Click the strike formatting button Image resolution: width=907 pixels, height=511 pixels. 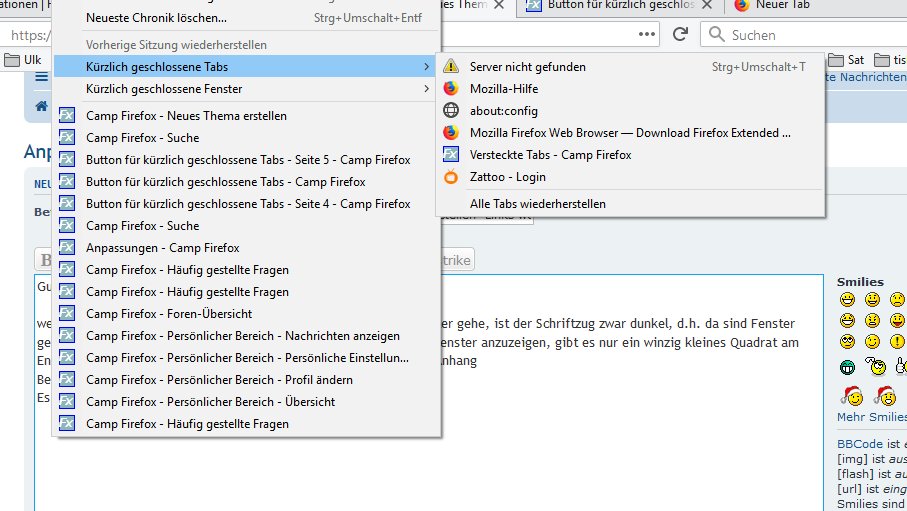[x=457, y=260]
